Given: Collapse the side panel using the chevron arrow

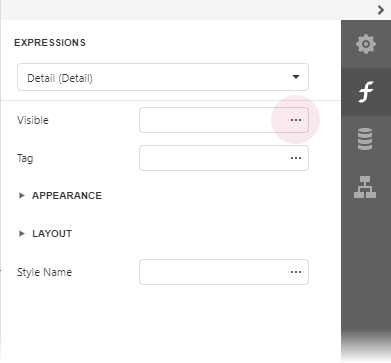Looking at the screenshot, I should pyautogui.click(x=381, y=10).
